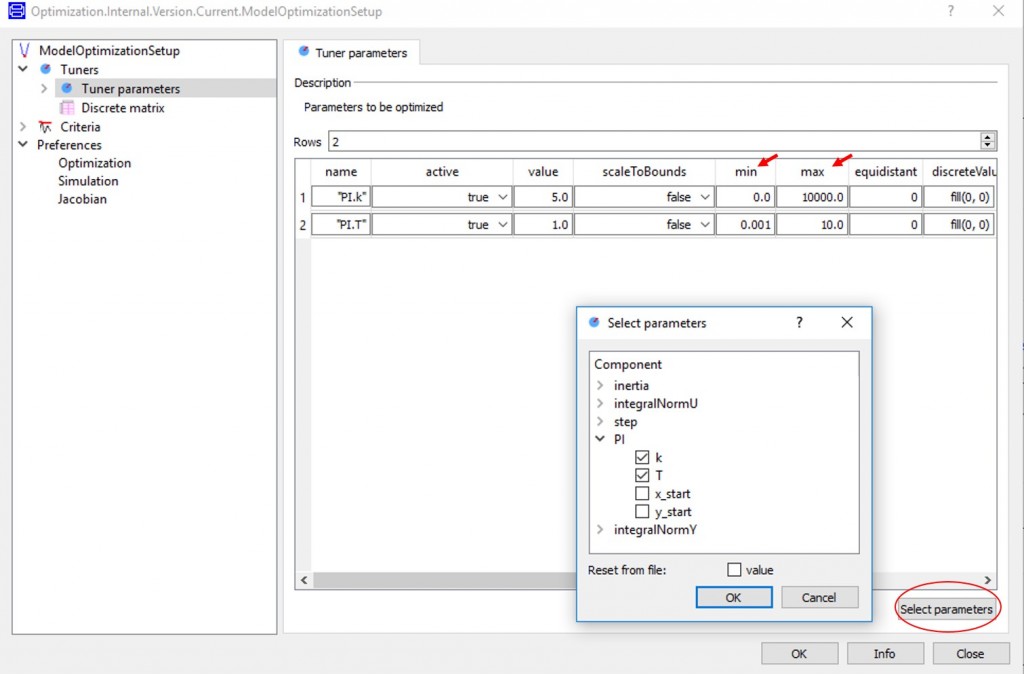Click the "PI.k" name cell
The image size is (1024, 674).
pos(341,197)
